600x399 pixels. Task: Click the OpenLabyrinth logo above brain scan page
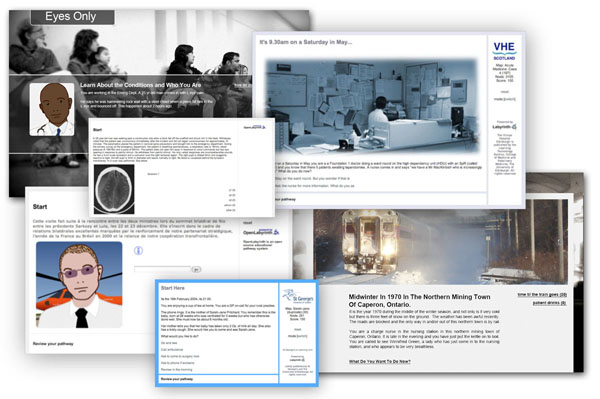(x=254, y=127)
